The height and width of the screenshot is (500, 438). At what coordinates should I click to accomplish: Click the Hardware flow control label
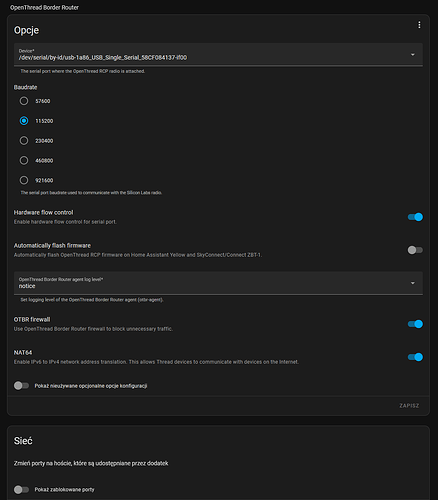pyautogui.click(x=43, y=212)
